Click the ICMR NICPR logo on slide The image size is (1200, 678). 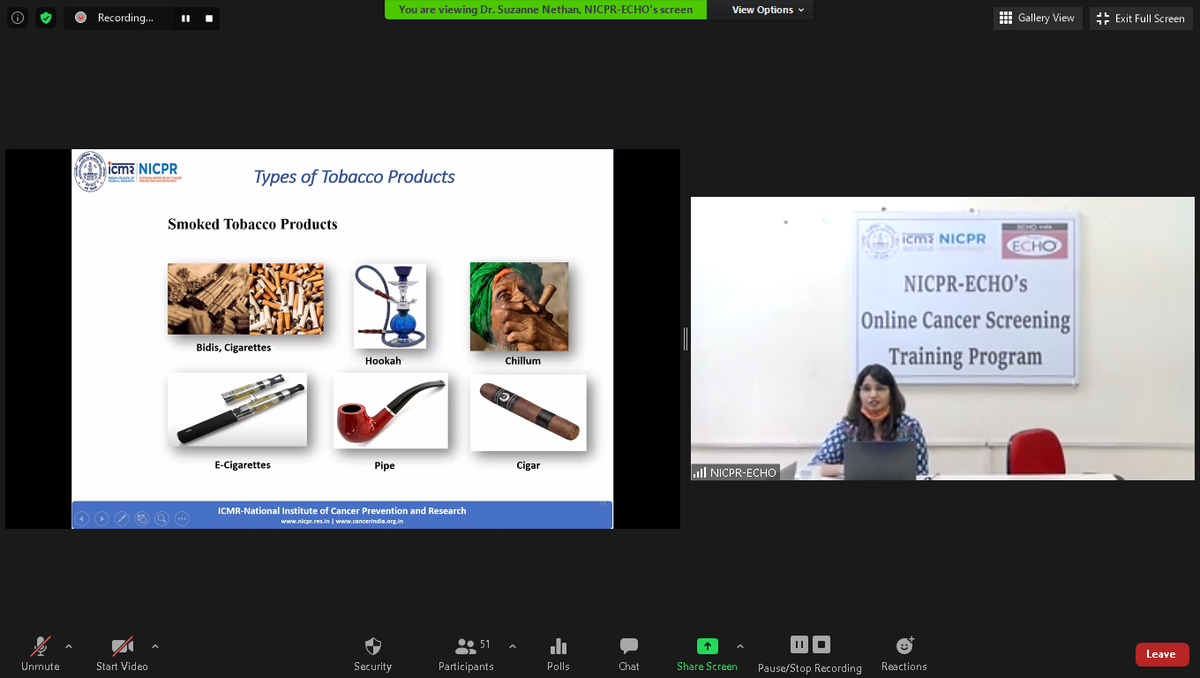pyautogui.click(x=127, y=172)
